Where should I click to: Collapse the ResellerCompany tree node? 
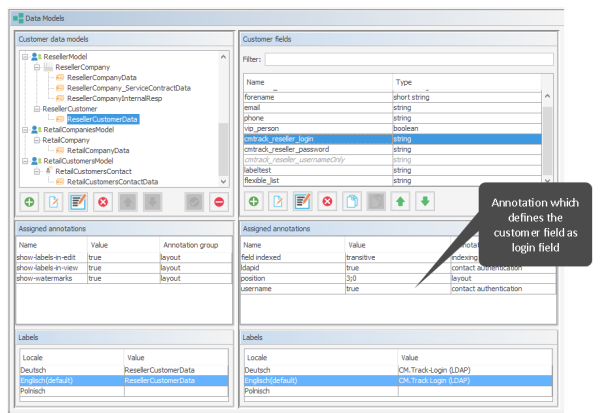coord(36,67)
